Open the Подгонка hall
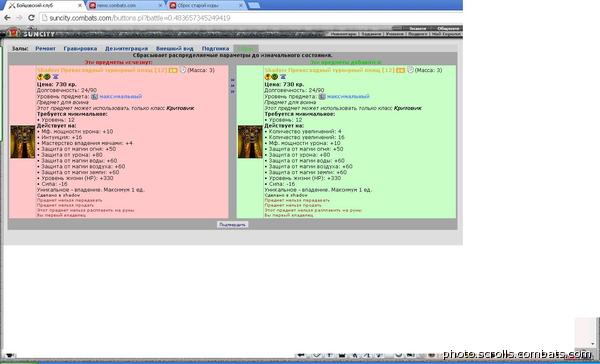600x364 pixels. pos(215,49)
